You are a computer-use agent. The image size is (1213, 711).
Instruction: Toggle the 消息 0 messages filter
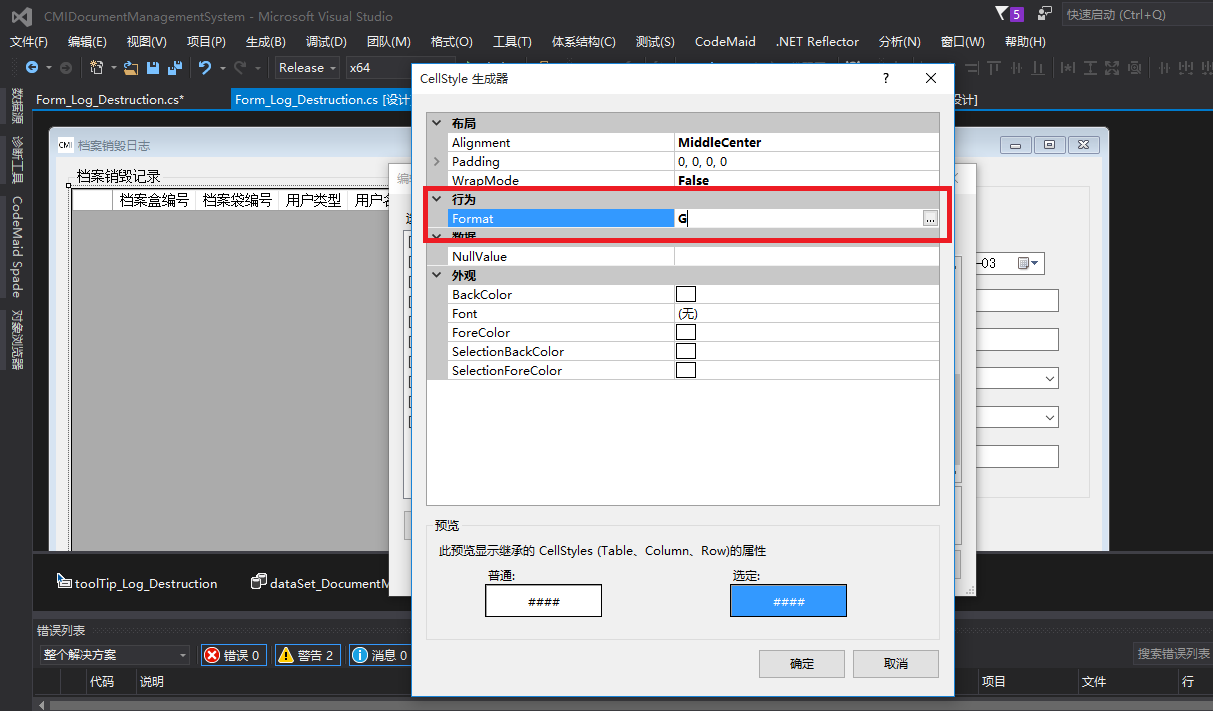click(x=379, y=655)
